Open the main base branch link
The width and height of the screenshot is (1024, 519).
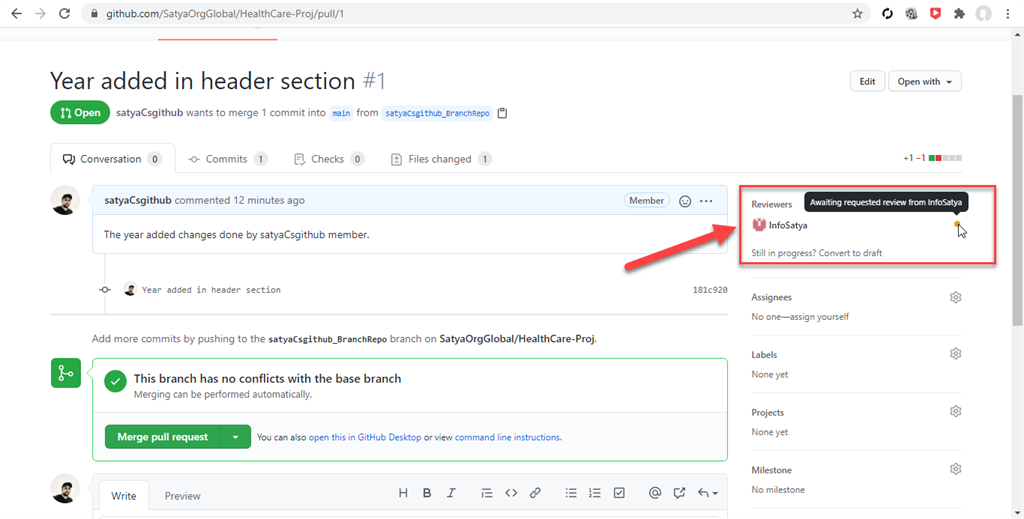pyautogui.click(x=341, y=113)
